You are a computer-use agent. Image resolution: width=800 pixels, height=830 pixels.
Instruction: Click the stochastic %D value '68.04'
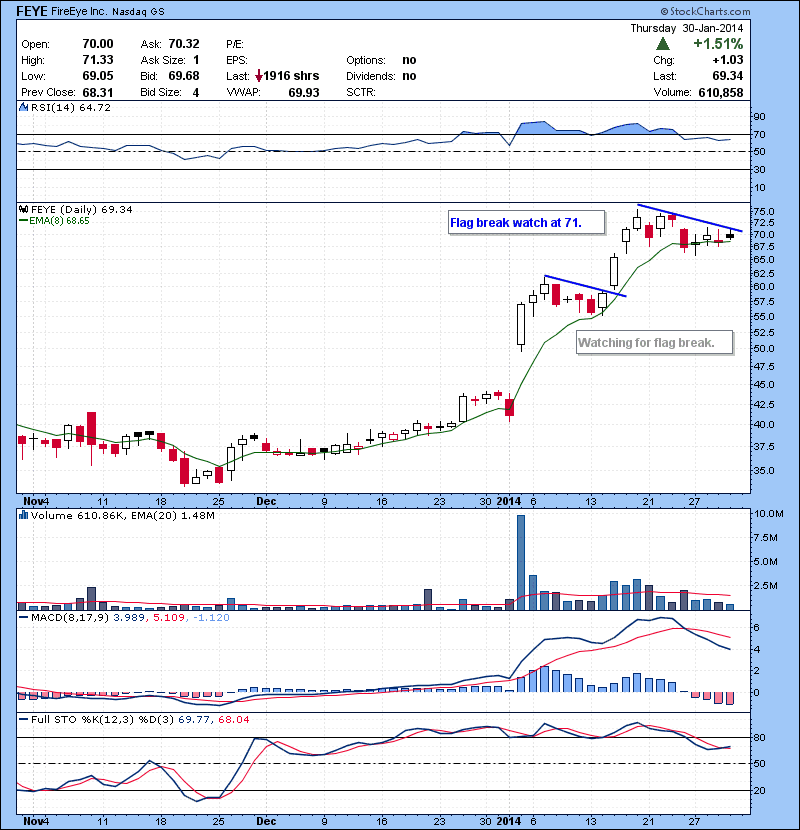pyautogui.click(x=233, y=719)
